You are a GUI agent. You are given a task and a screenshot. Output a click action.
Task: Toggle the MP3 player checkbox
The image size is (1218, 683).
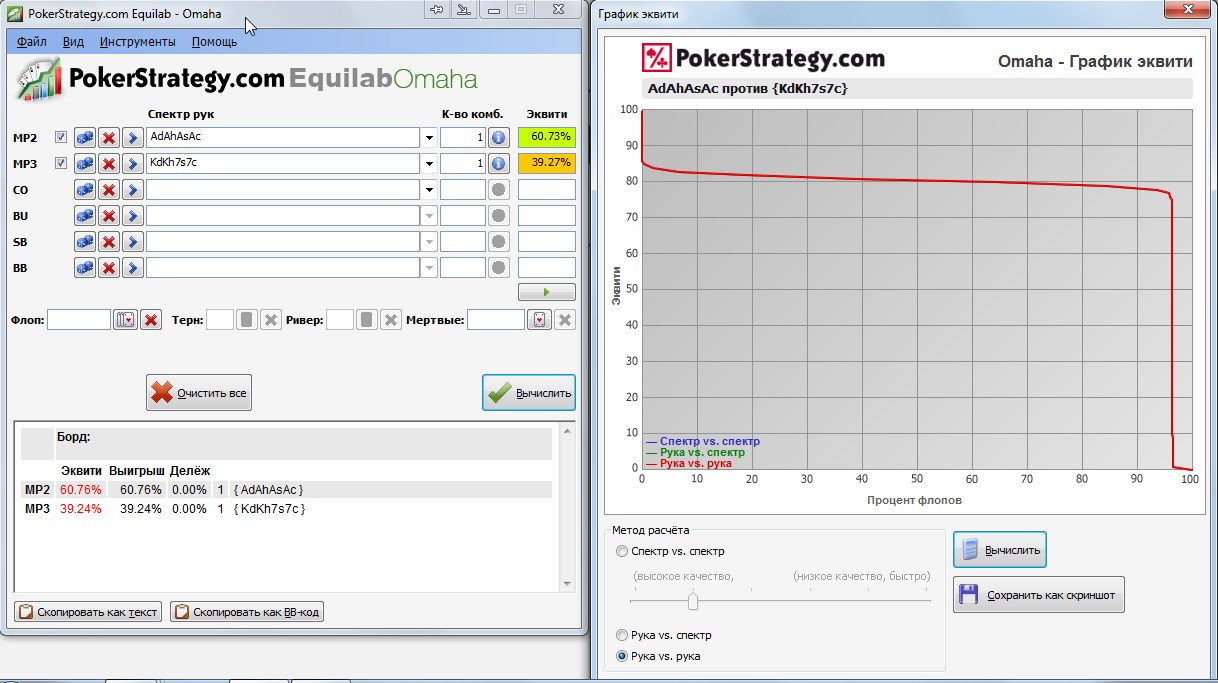tap(61, 163)
